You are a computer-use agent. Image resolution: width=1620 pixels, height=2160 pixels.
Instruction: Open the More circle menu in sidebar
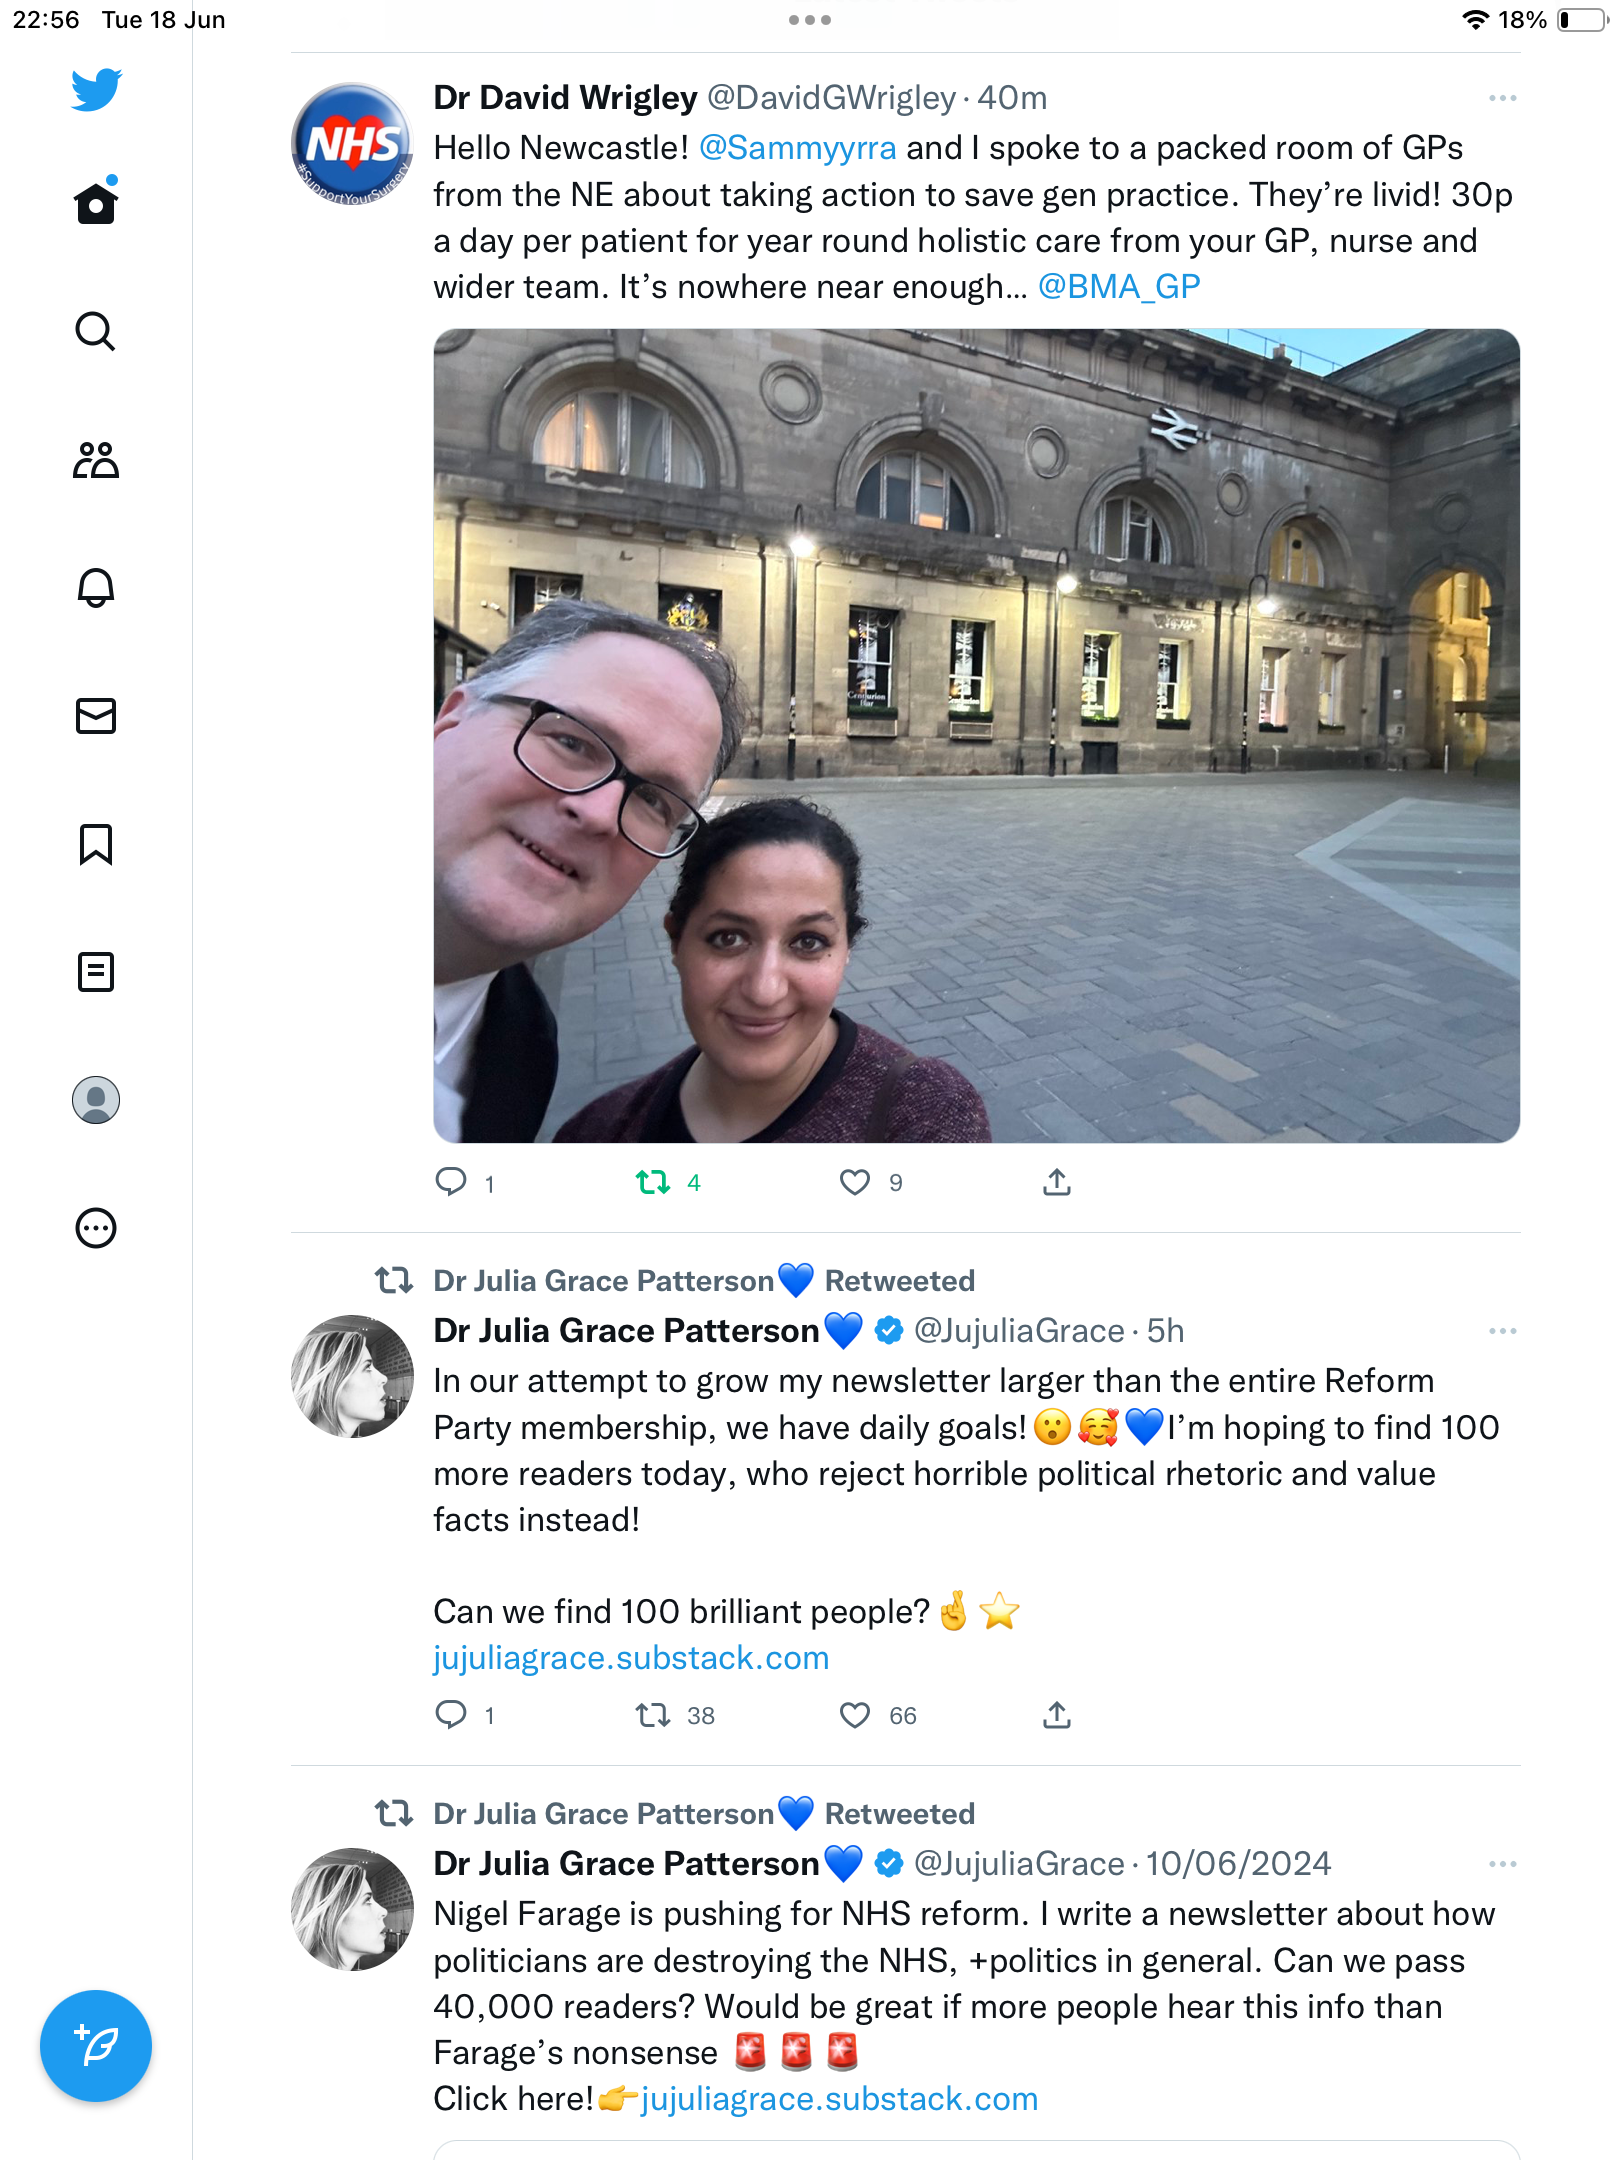click(96, 1228)
